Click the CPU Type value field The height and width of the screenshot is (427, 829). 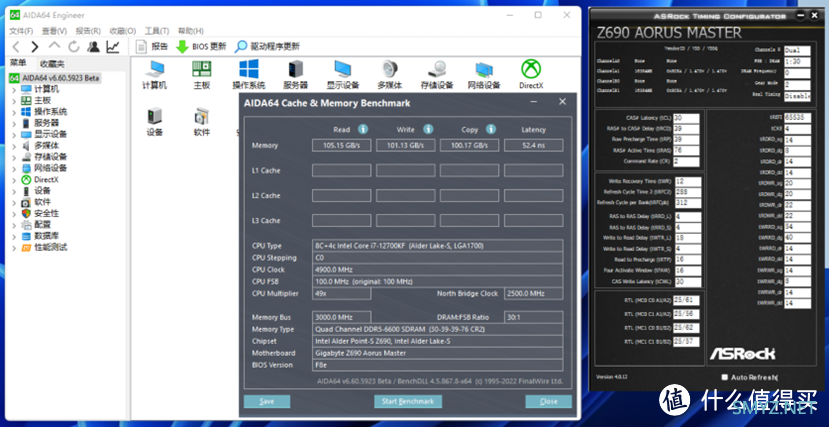pos(438,246)
